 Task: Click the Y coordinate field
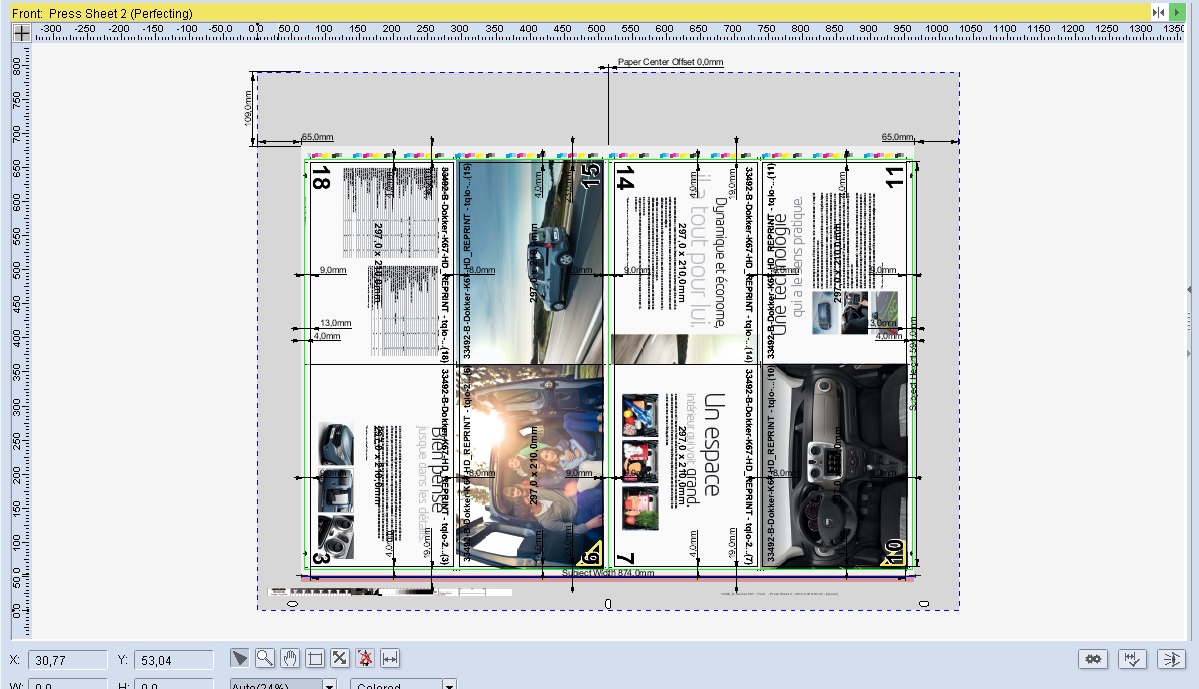(x=174, y=660)
